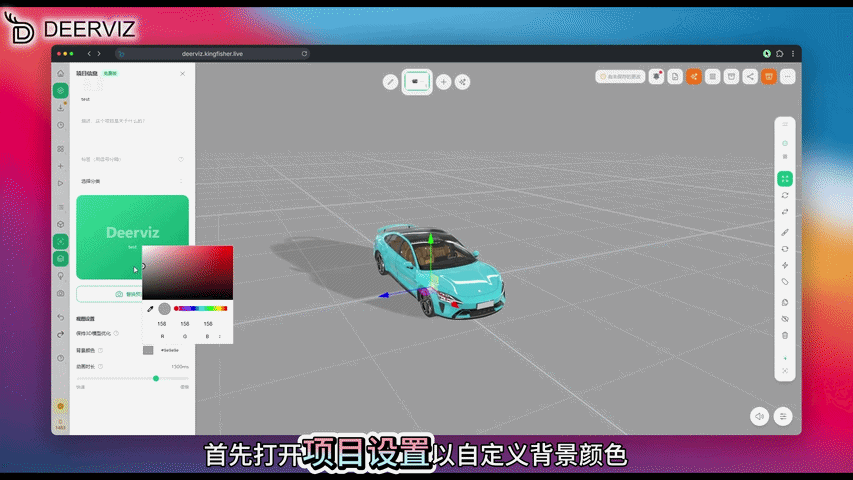
Task: Click the browser reload button
Action: click(x=305, y=54)
